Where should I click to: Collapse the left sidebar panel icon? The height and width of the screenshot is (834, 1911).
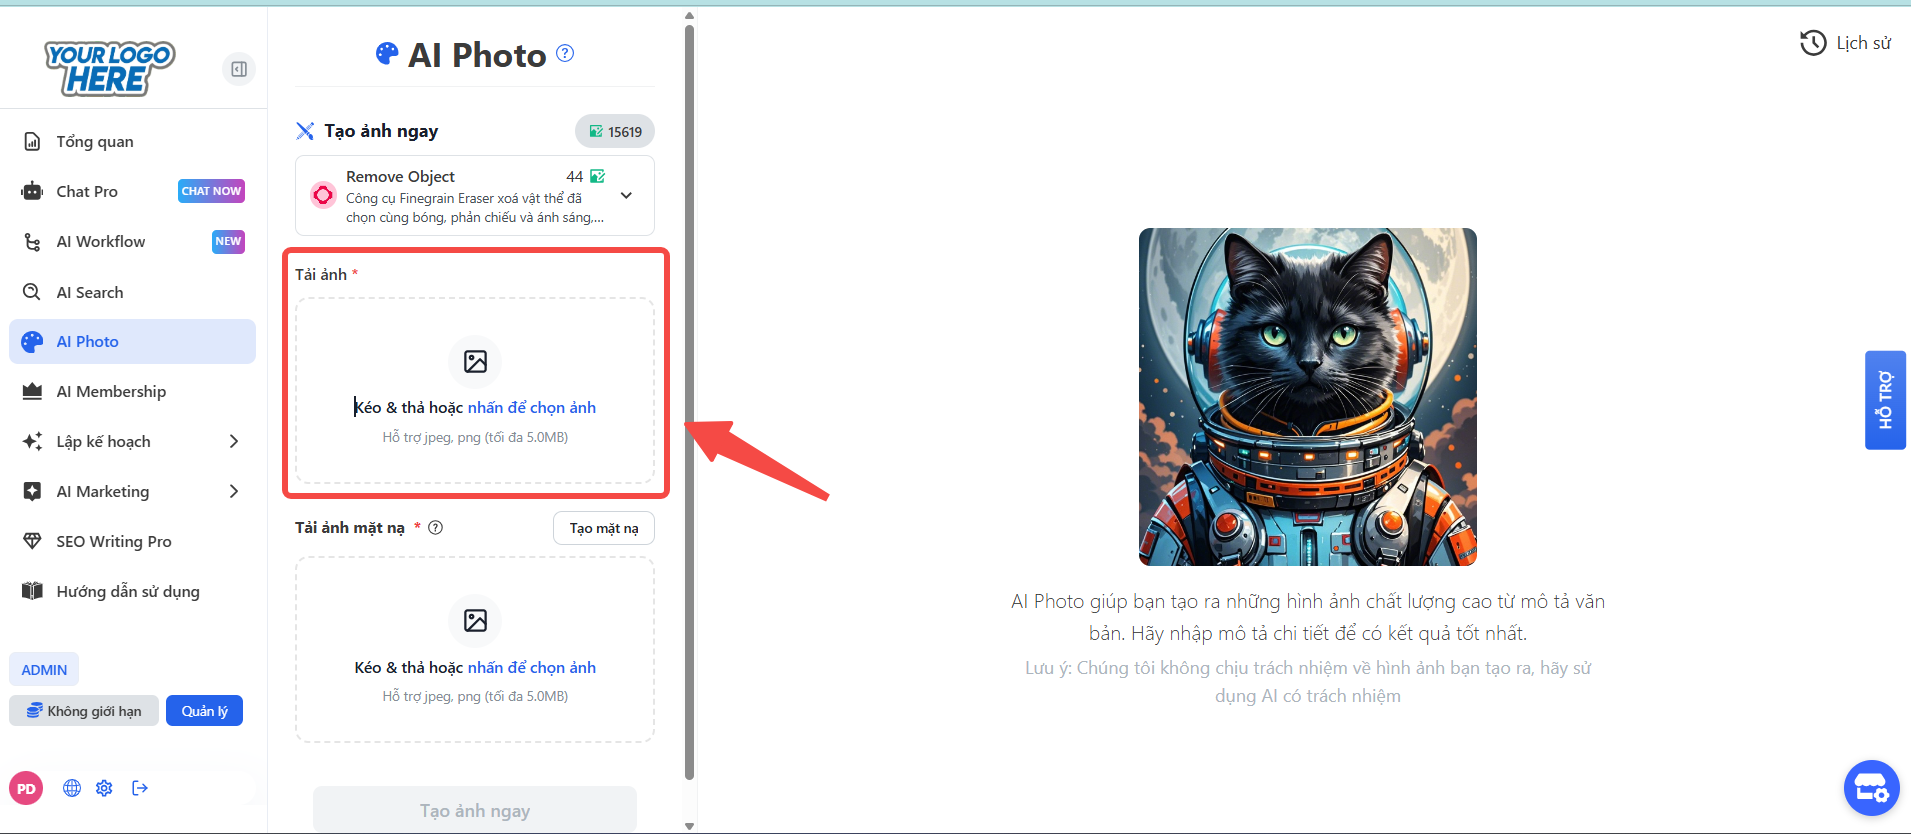[239, 69]
